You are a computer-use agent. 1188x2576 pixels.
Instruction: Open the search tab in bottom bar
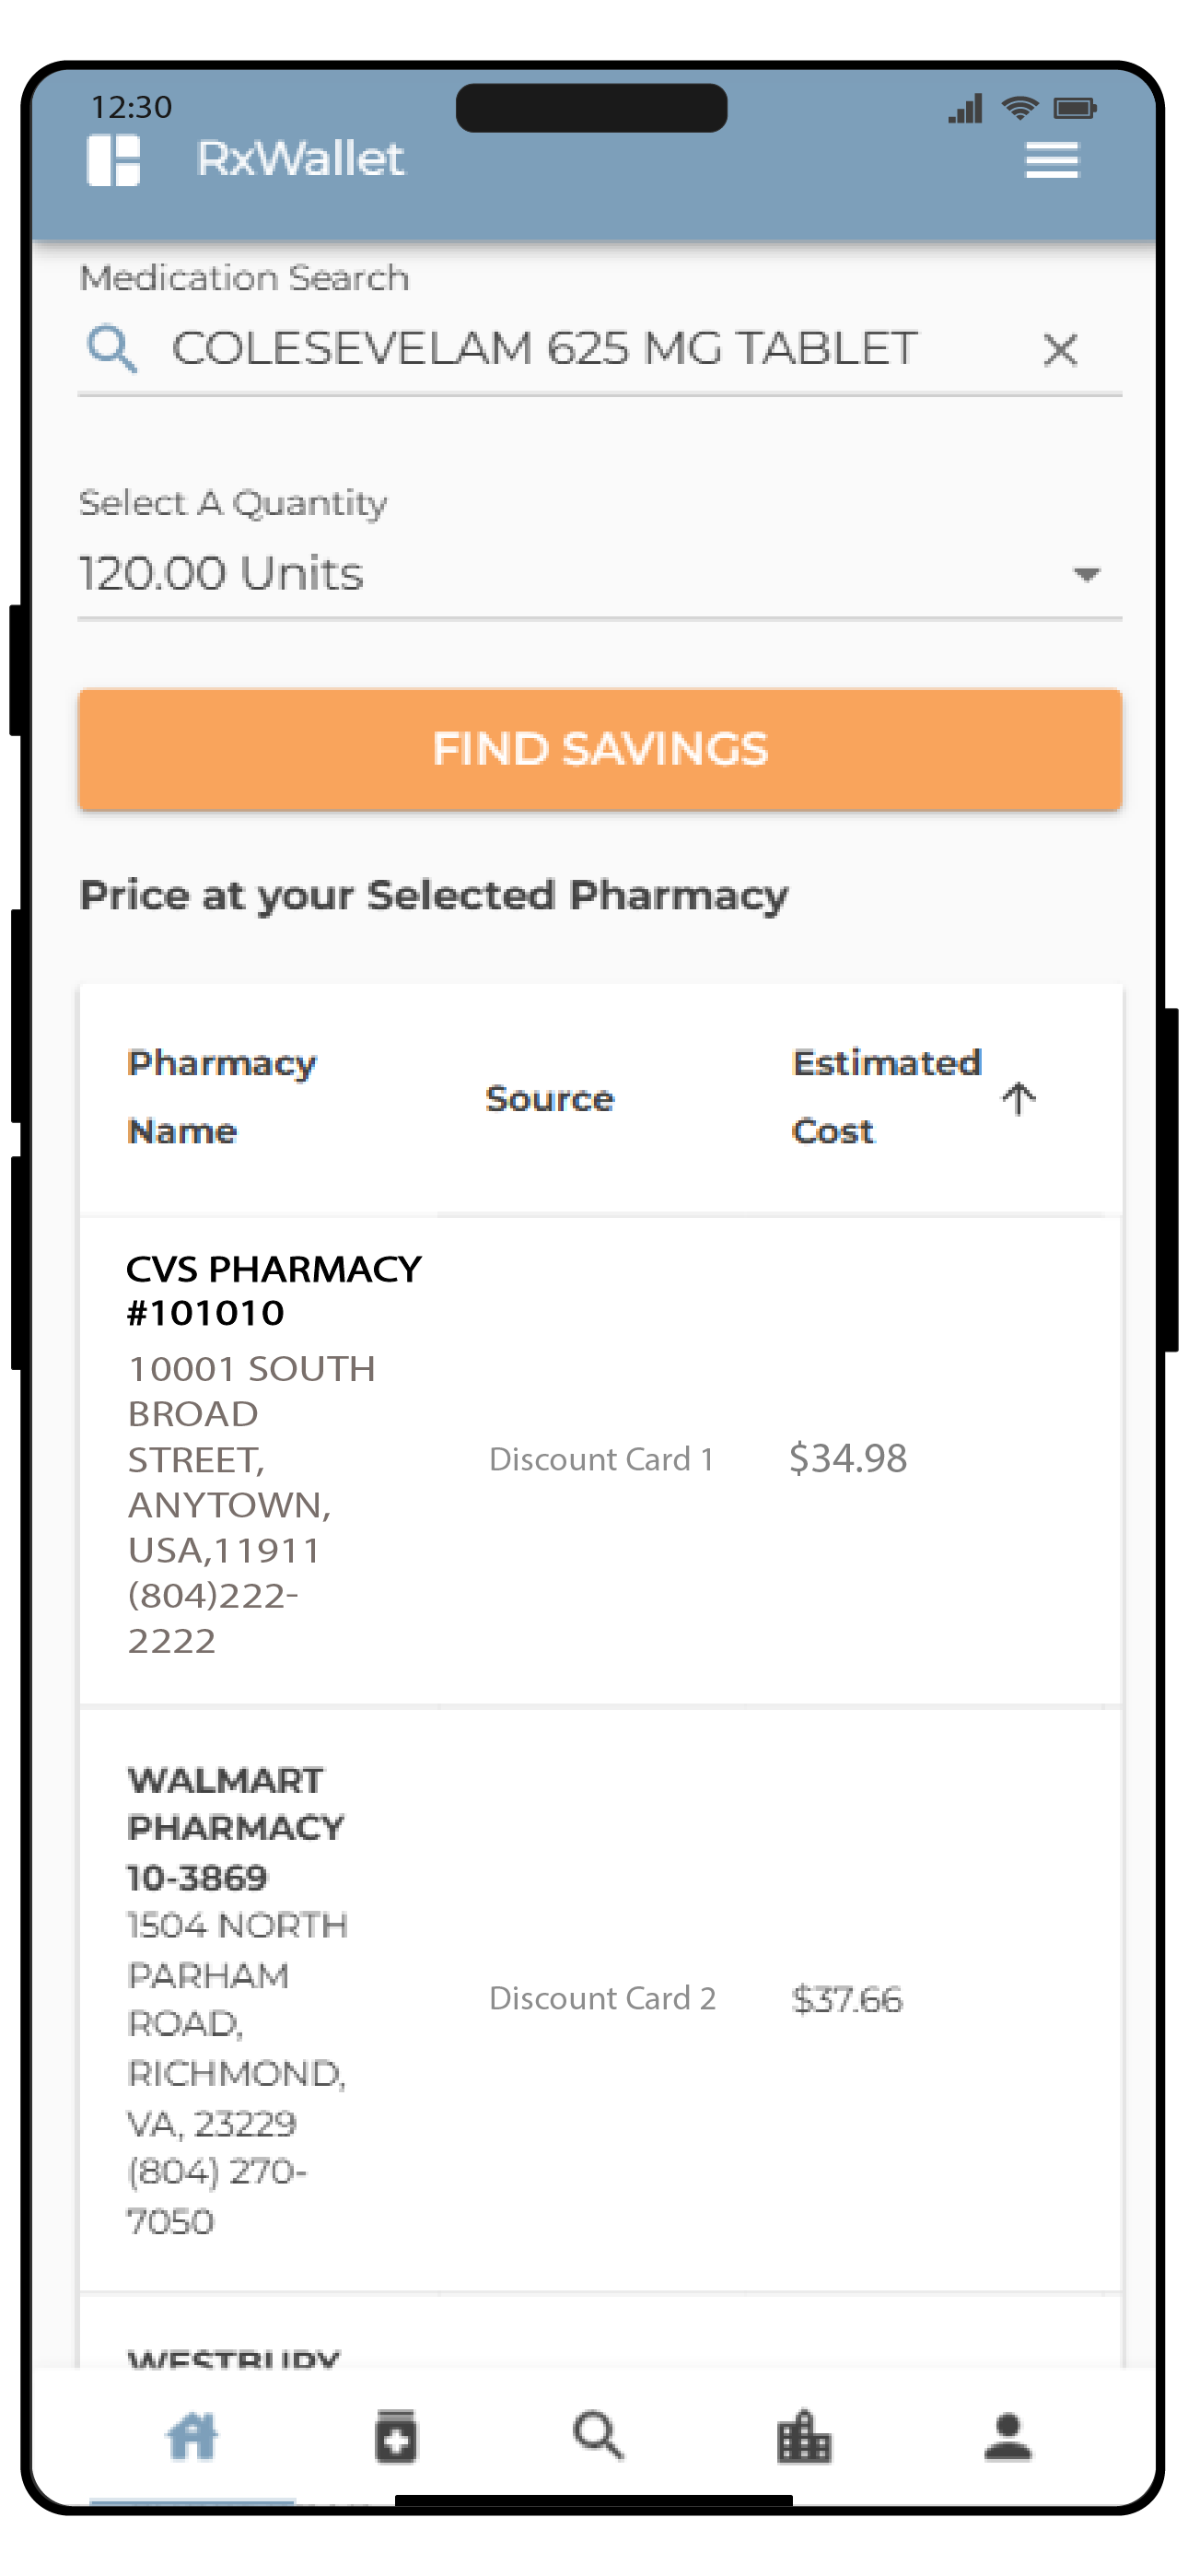coord(598,2435)
